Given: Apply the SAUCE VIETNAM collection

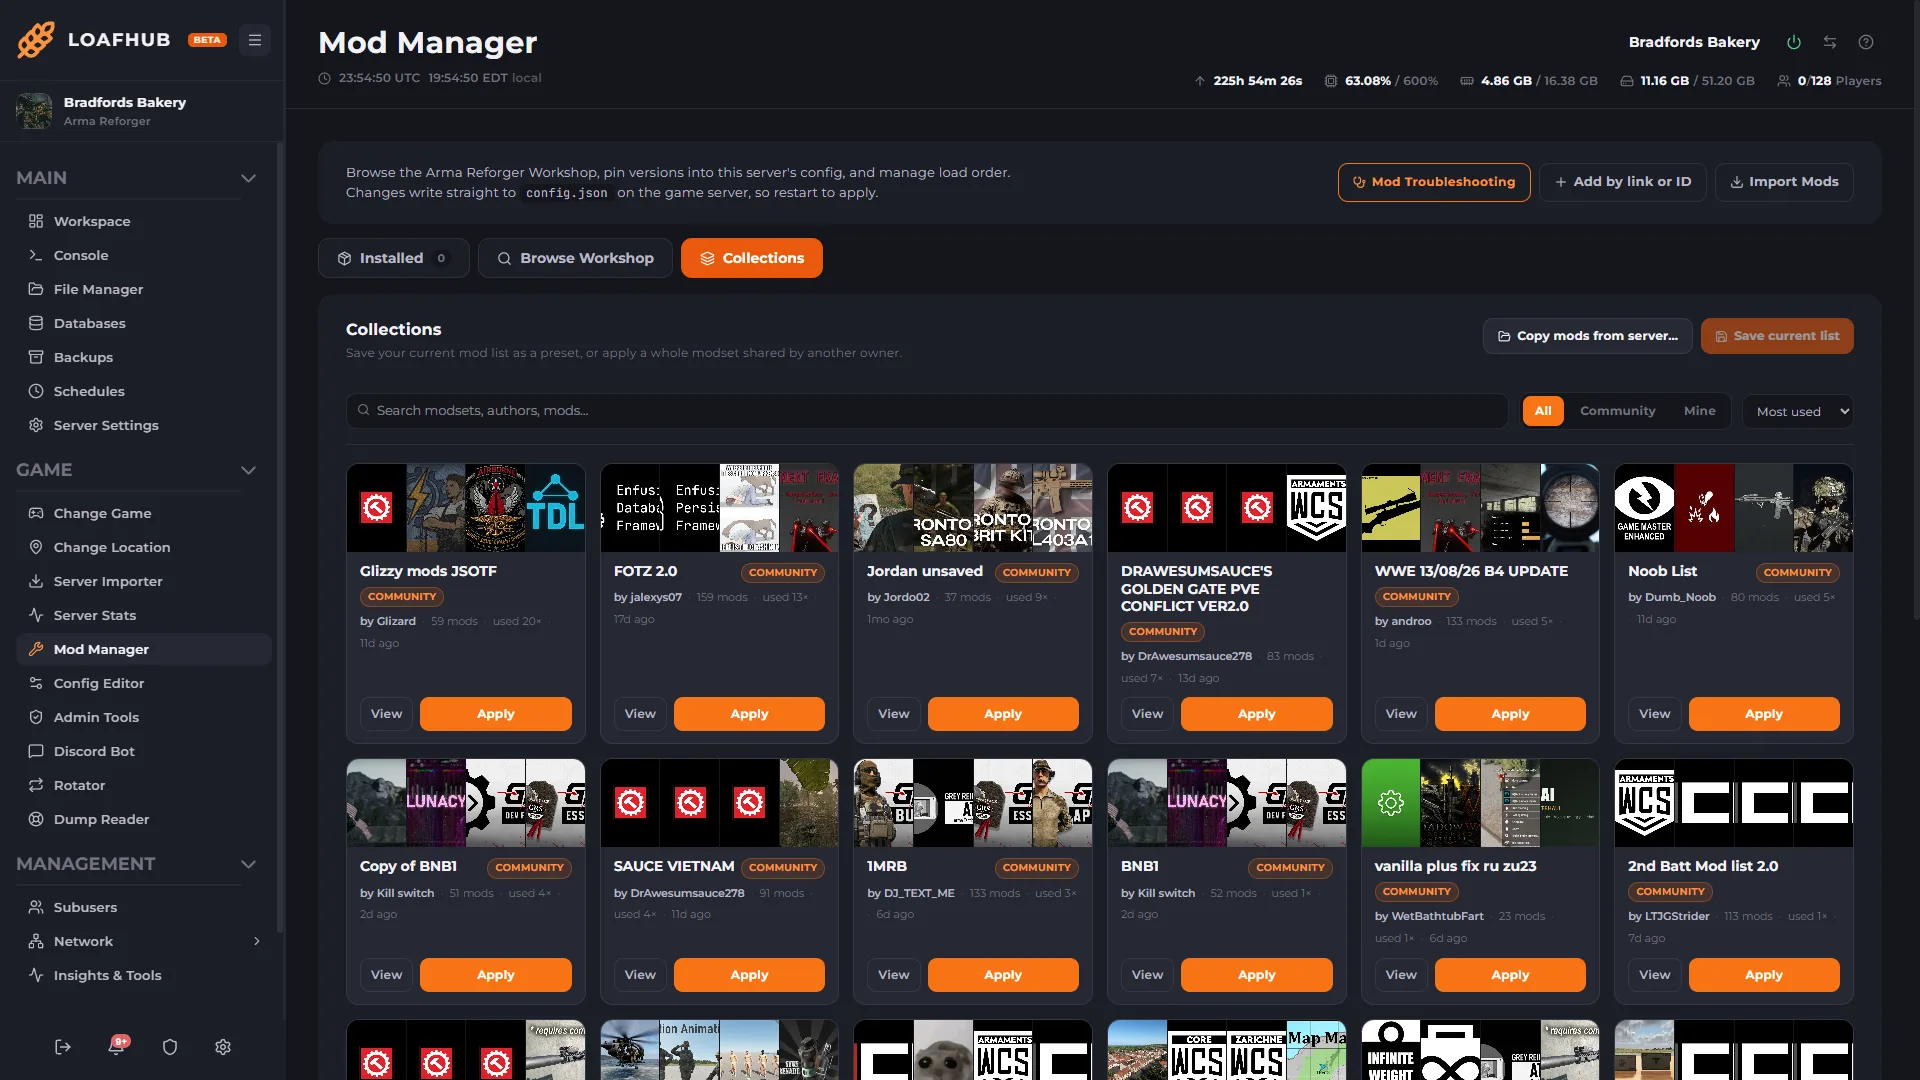Looking at the screenshot, I should (x=749, y=975).
